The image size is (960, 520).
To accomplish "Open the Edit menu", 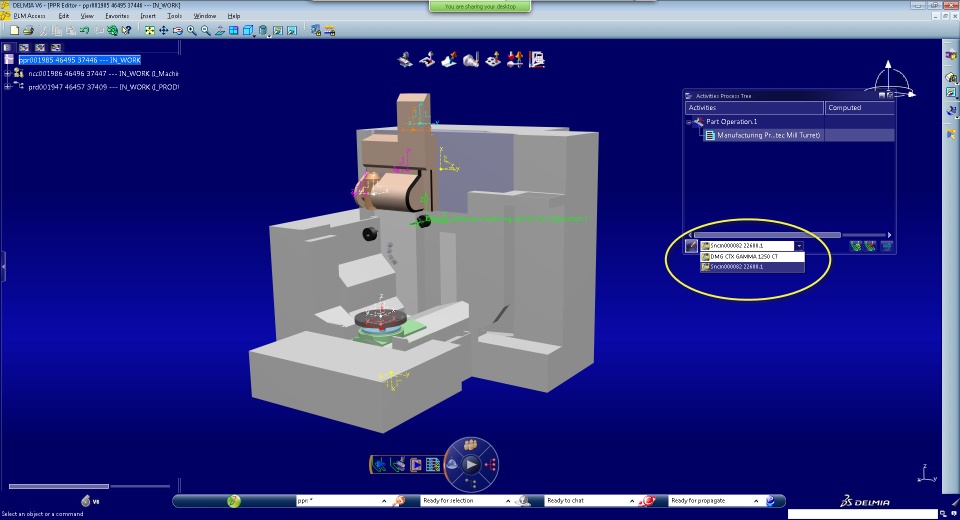I will [x=64, y=16].
